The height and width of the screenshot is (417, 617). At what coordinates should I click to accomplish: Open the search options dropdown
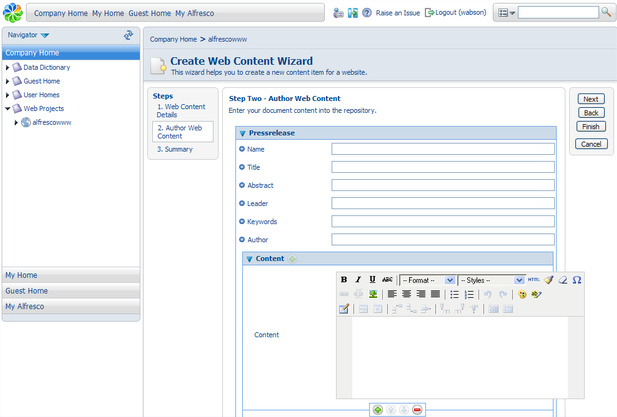506,13
